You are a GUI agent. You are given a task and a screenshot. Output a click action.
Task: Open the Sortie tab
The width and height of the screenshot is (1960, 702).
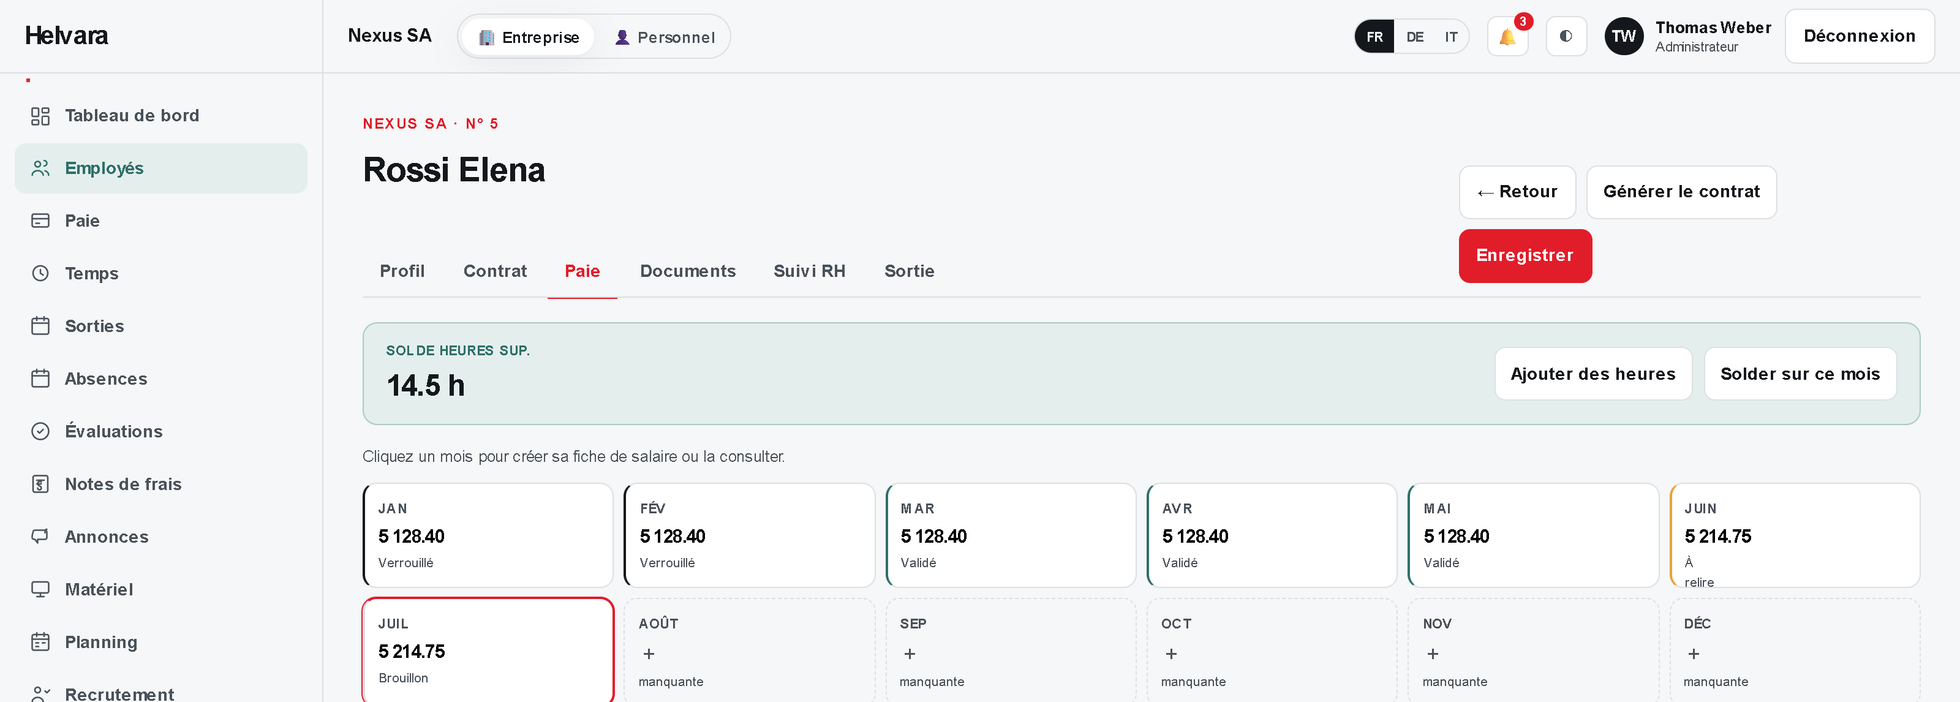[909, 271]
